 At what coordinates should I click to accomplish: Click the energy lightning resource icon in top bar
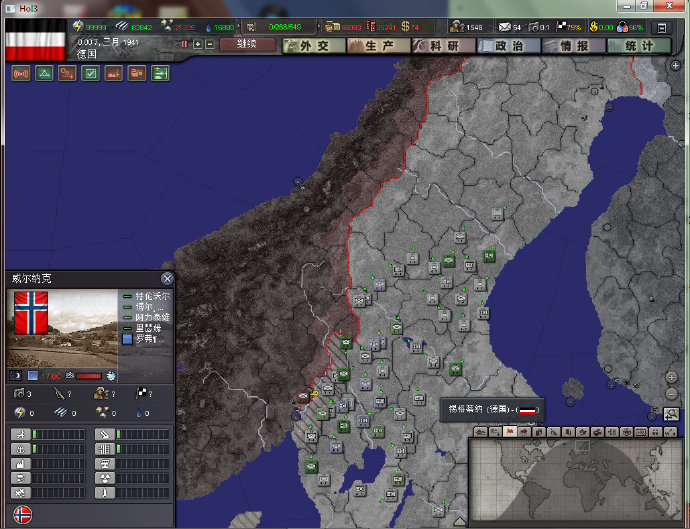pos(78,26)
